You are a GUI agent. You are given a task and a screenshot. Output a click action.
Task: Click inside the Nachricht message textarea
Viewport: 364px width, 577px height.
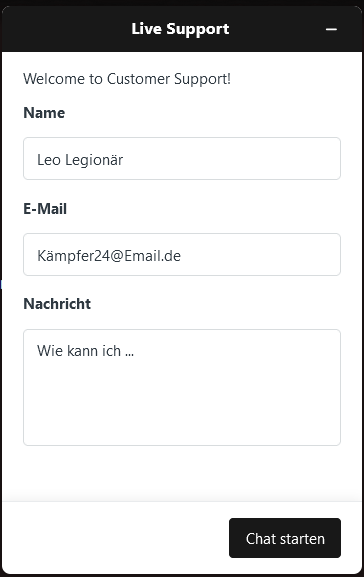(182, 387)
